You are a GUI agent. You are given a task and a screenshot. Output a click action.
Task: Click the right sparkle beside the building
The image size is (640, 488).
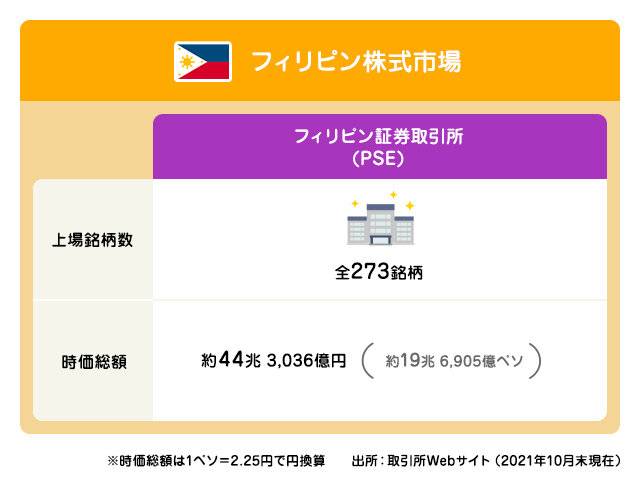410,205
